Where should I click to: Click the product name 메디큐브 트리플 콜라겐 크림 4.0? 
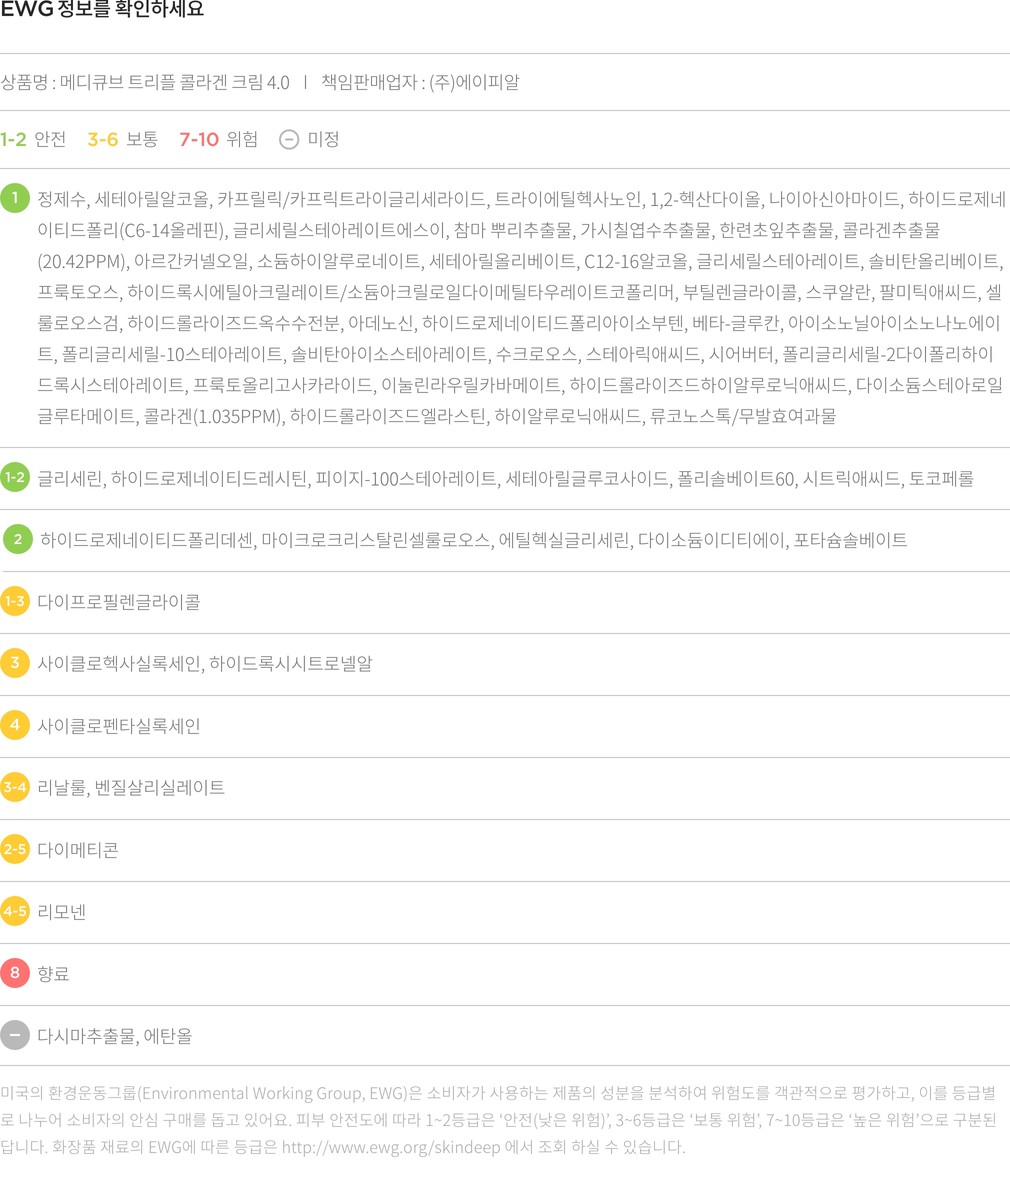click(x=174, y=82)
